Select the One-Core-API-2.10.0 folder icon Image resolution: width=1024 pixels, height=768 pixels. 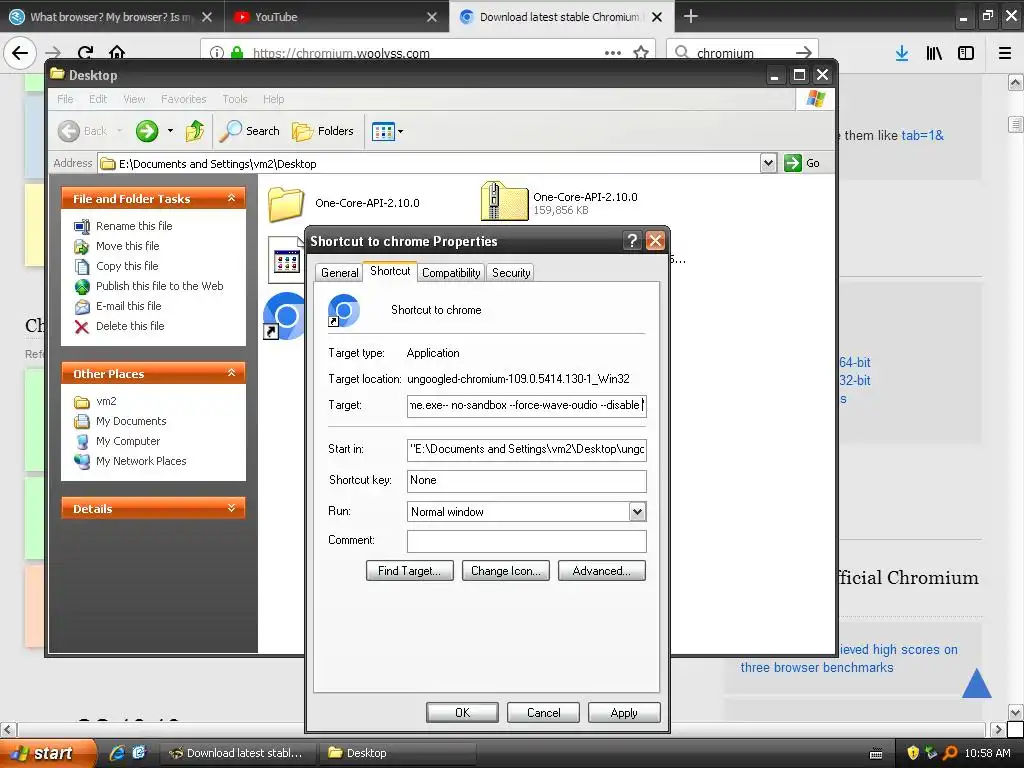click(286, 204)
